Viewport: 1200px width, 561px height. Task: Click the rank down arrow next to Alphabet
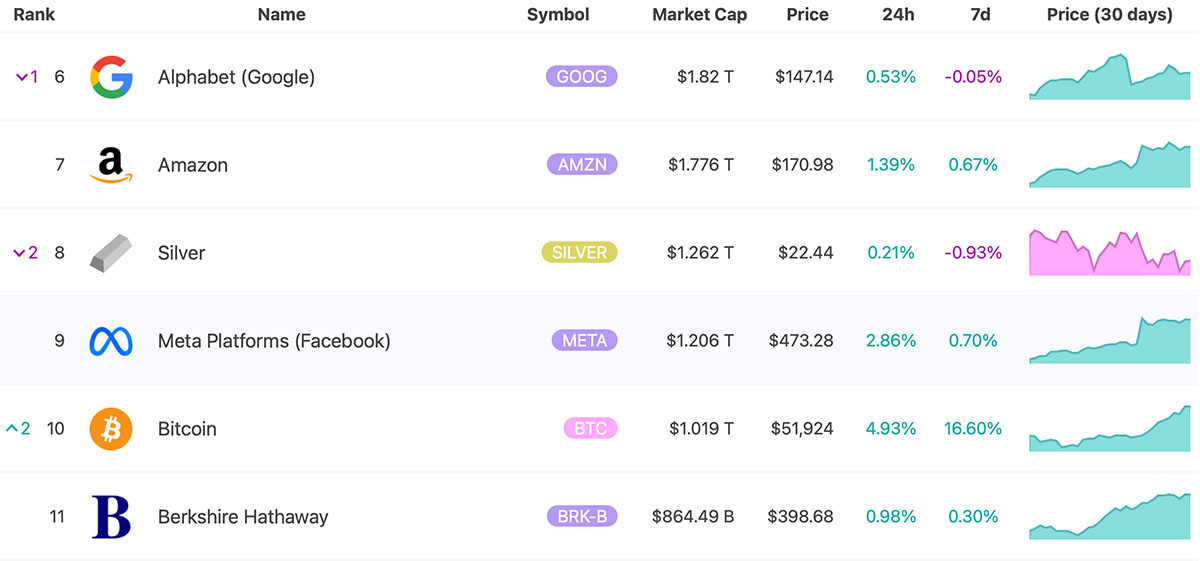(x=21, y=77)
